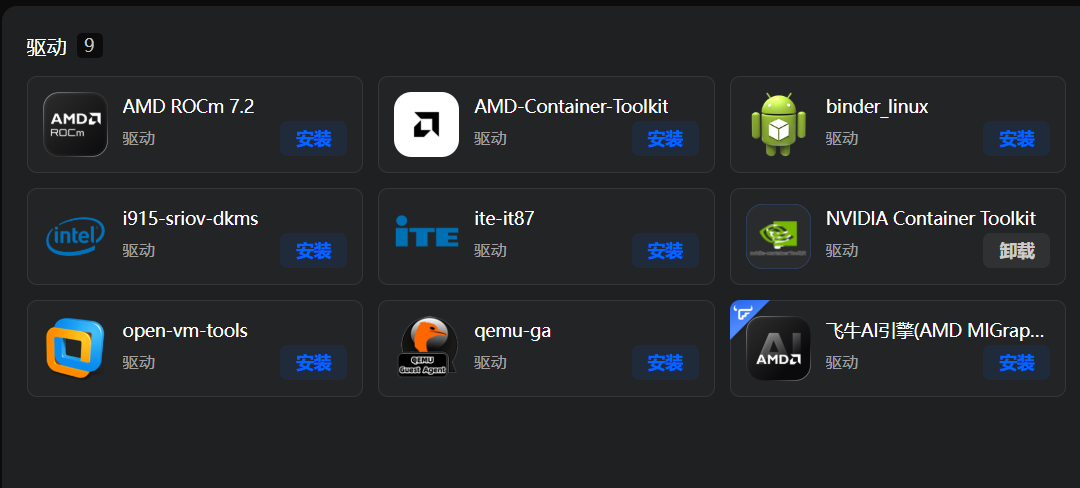
Task: Click the NVIDIA Container Toolkit icon
Action: click(x=778, y=237)
